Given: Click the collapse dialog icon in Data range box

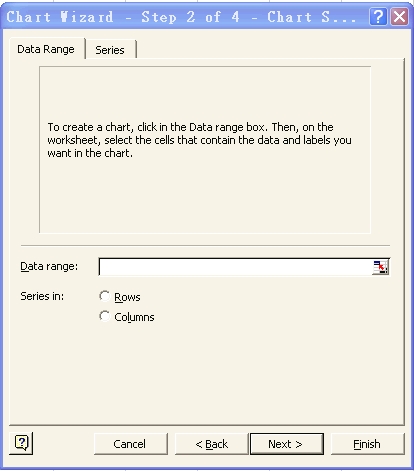Looking at the screenshot, I should (x=380, y=267).
